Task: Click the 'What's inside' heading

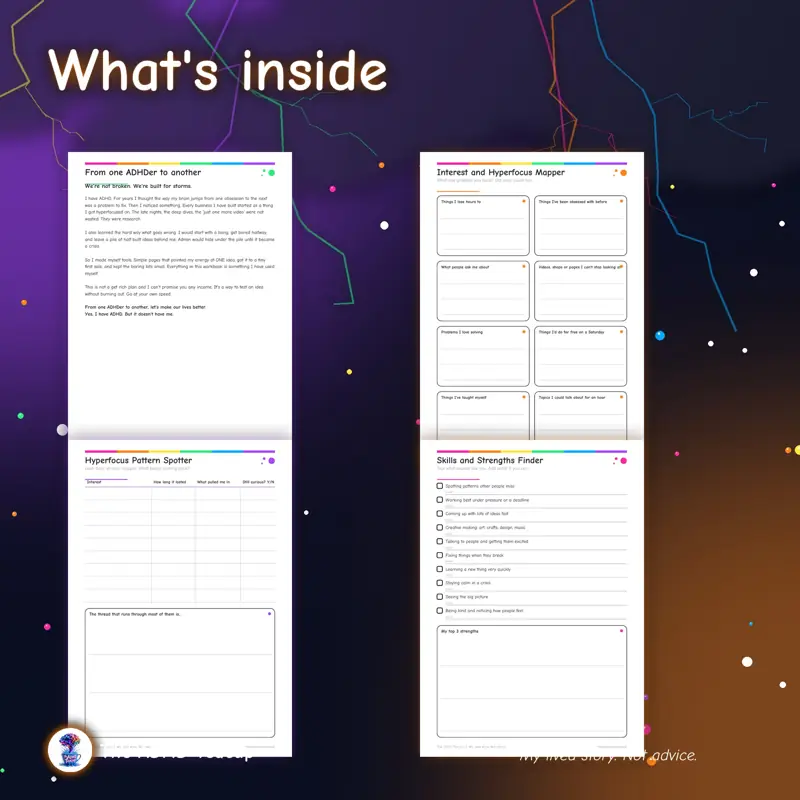Action: pos(218,70)
